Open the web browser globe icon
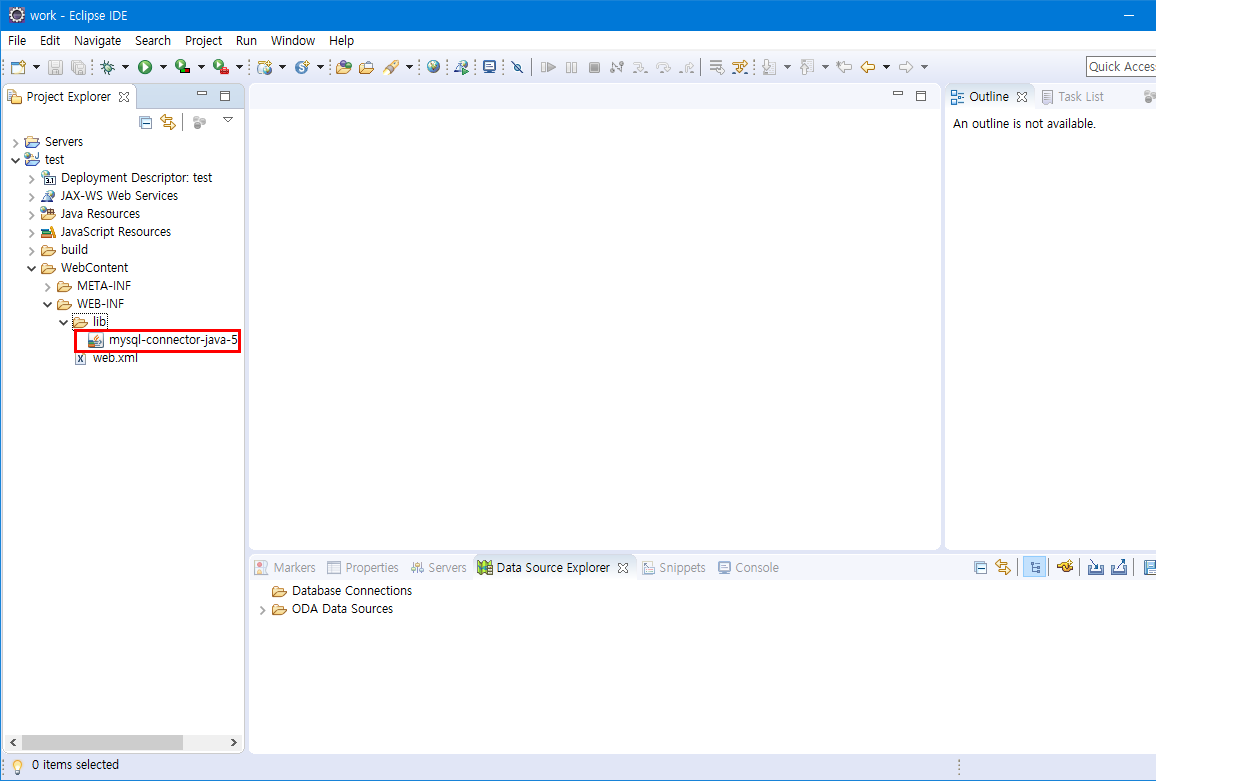The width and height of the screenshot is (1244, 781). [x=433, y=67]
